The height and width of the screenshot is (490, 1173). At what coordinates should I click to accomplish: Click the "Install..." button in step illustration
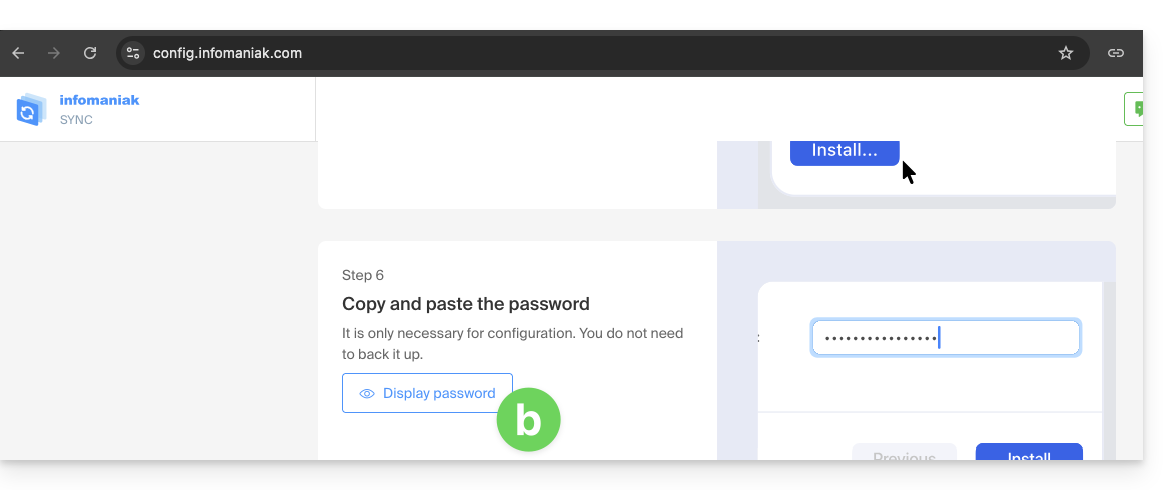click(844, 150)
